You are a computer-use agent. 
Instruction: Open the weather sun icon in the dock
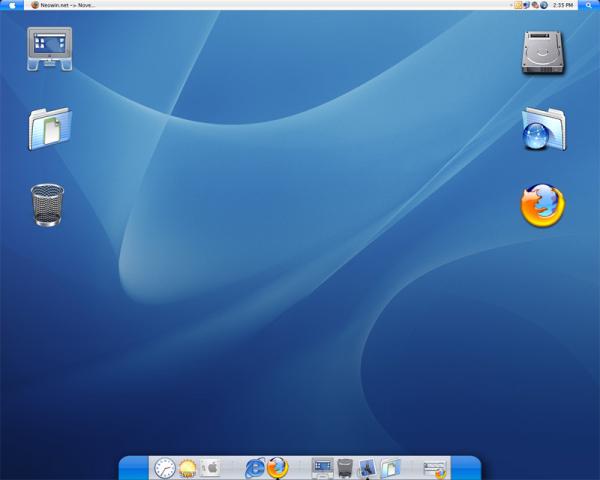tap(188, 468)
